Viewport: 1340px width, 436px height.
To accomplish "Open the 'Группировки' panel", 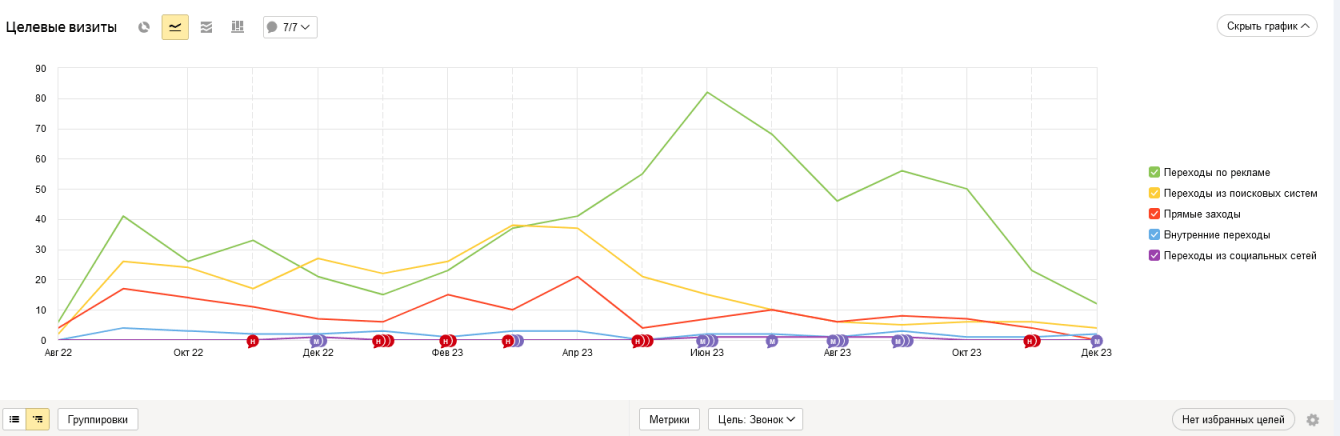I will (97, 420).
